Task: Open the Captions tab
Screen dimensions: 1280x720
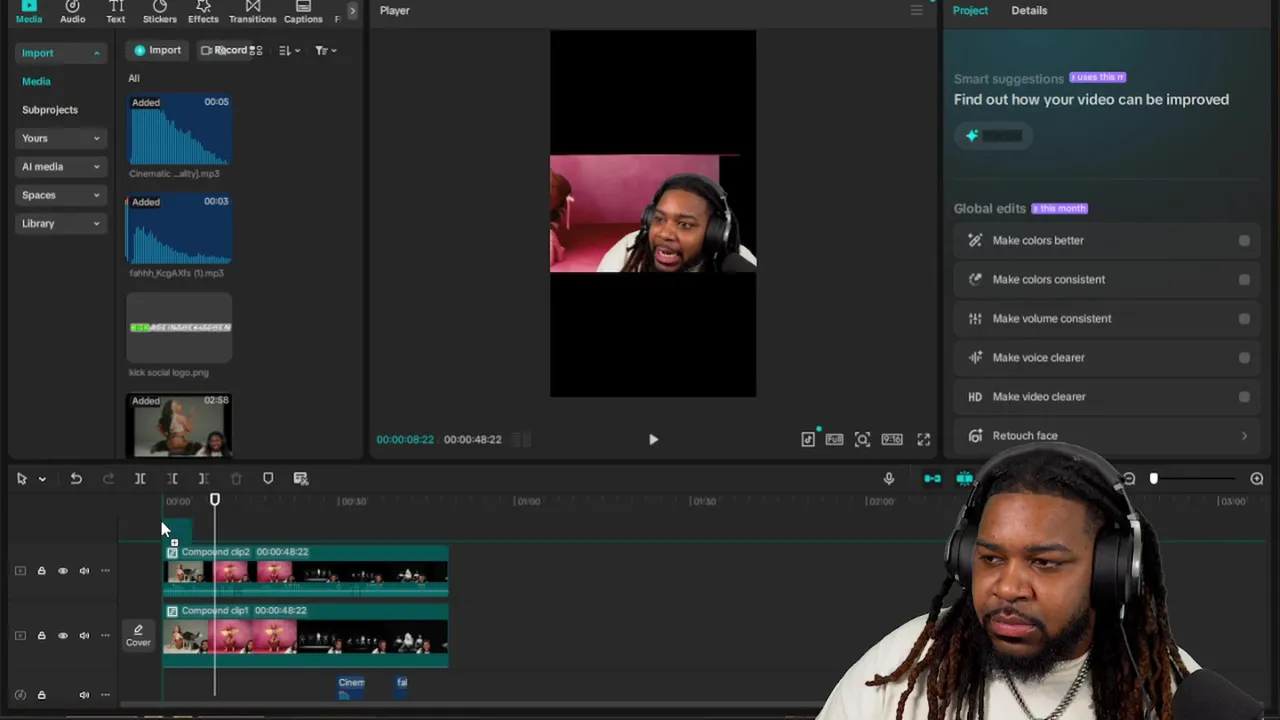Action: [x=303, y=12]
